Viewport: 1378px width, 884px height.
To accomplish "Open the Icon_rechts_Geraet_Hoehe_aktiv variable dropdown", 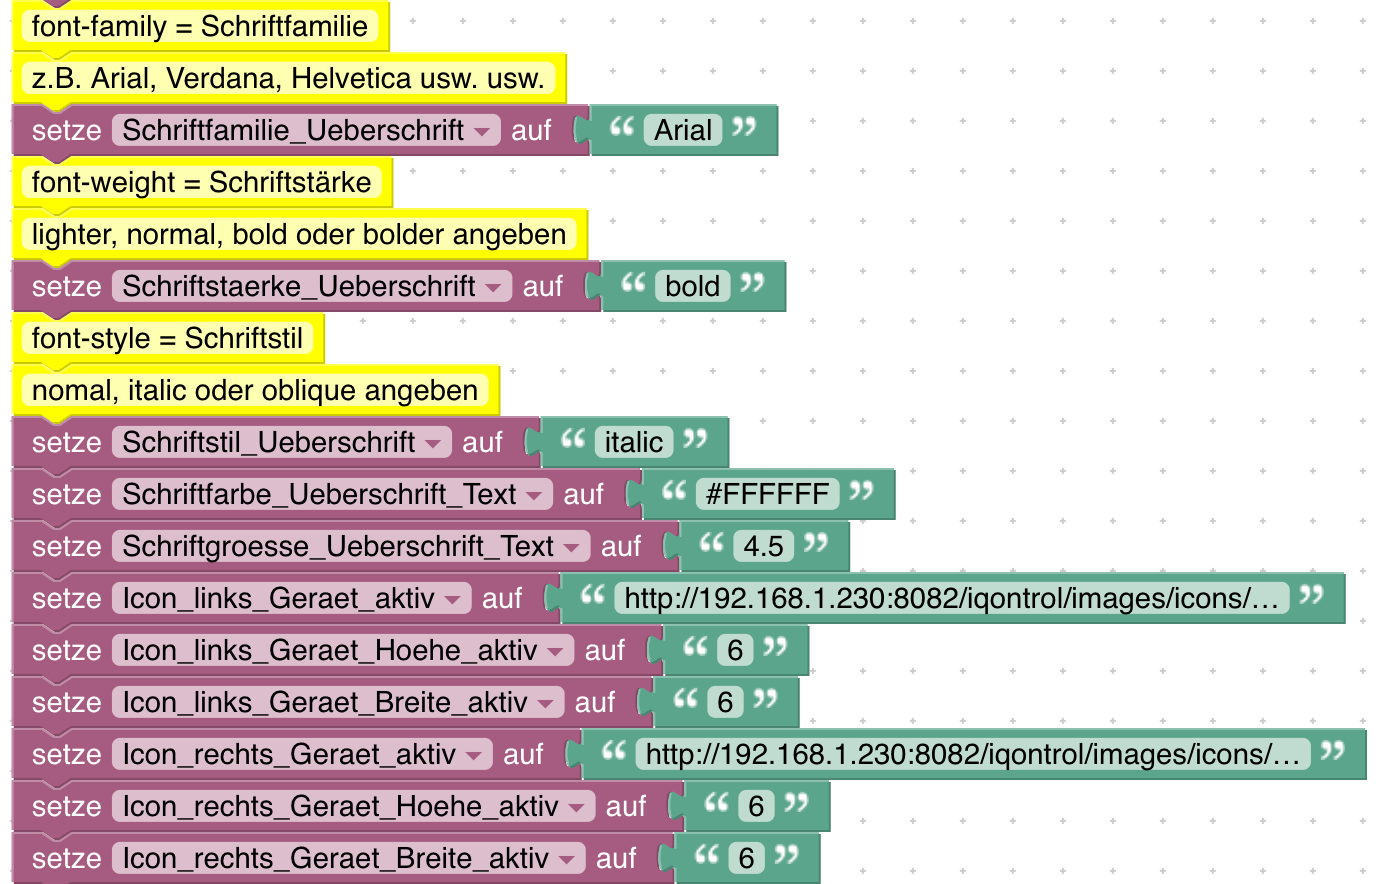I will [x=353, y=806].
